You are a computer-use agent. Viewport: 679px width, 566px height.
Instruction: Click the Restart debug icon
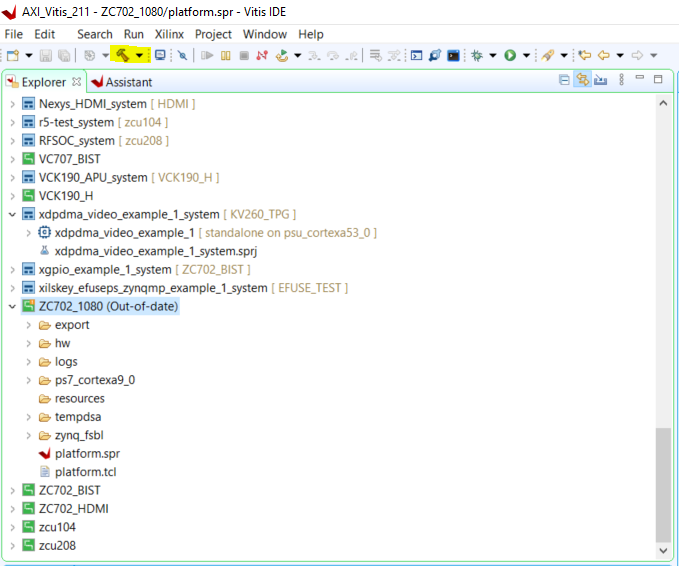point(282,55)
